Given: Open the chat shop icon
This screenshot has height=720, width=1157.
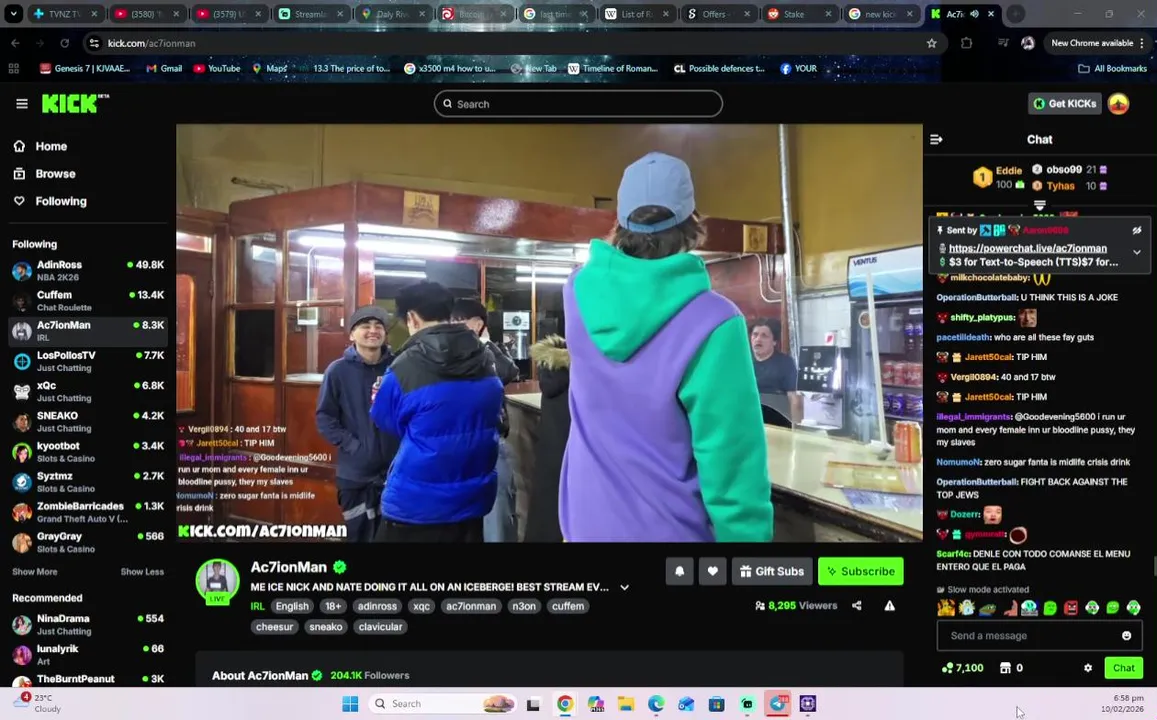Looking at the screenshot, I should coord(1005,668).
